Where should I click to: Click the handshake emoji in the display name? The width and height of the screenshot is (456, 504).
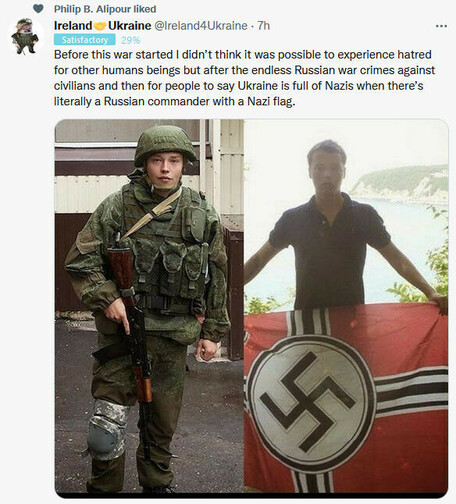[x=100, y=26]
